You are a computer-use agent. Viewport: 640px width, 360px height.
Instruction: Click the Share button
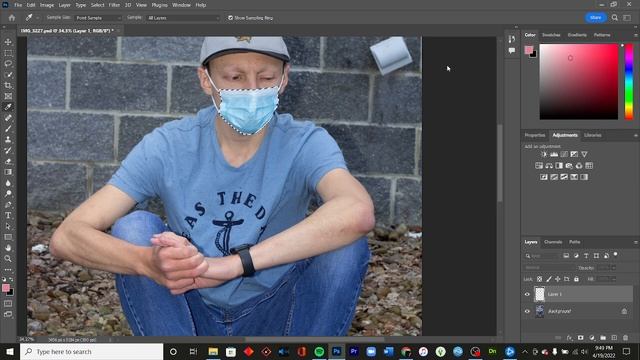596,18
